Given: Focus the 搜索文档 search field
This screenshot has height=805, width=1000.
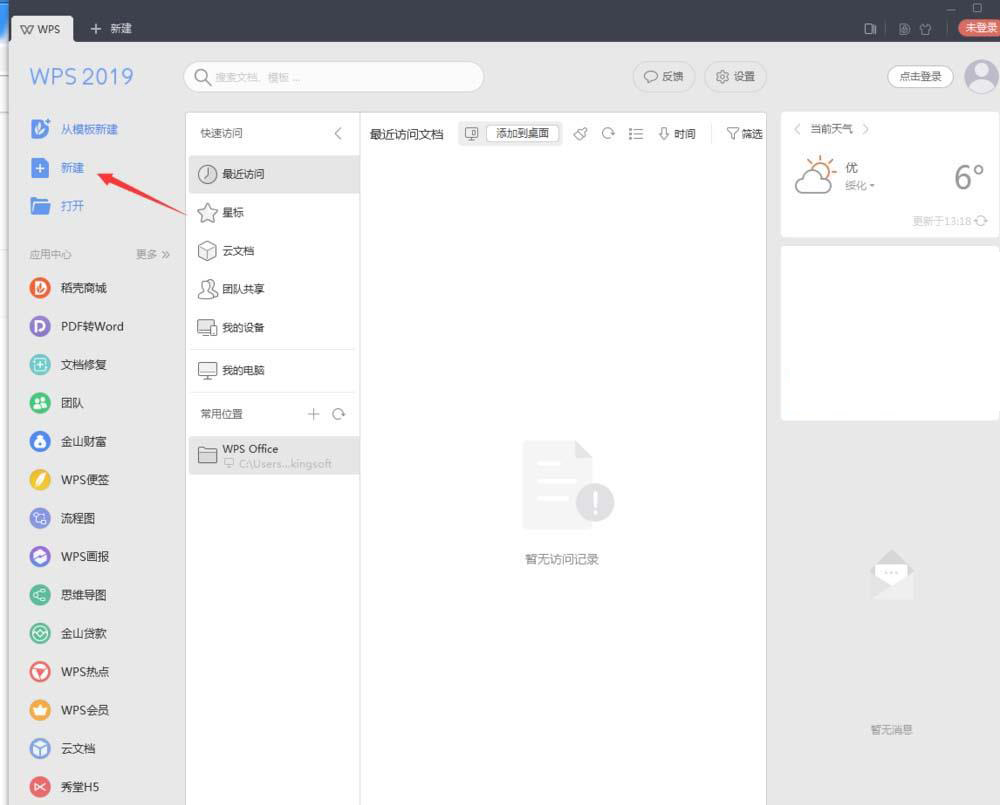Looking at the screenshot, I should pos(334,77).
